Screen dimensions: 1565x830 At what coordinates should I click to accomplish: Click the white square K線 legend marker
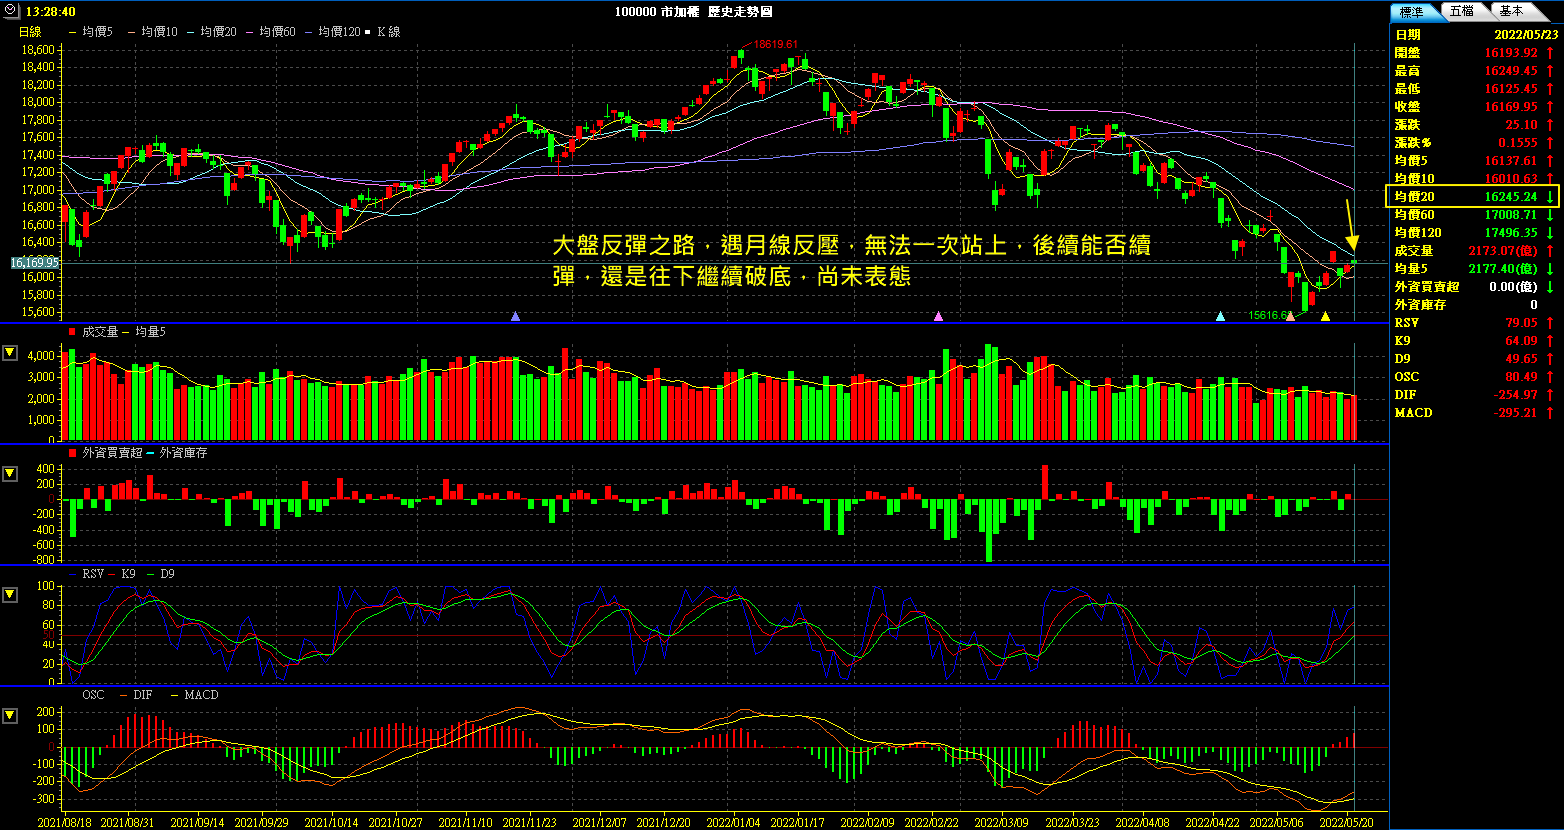[369, 32]
